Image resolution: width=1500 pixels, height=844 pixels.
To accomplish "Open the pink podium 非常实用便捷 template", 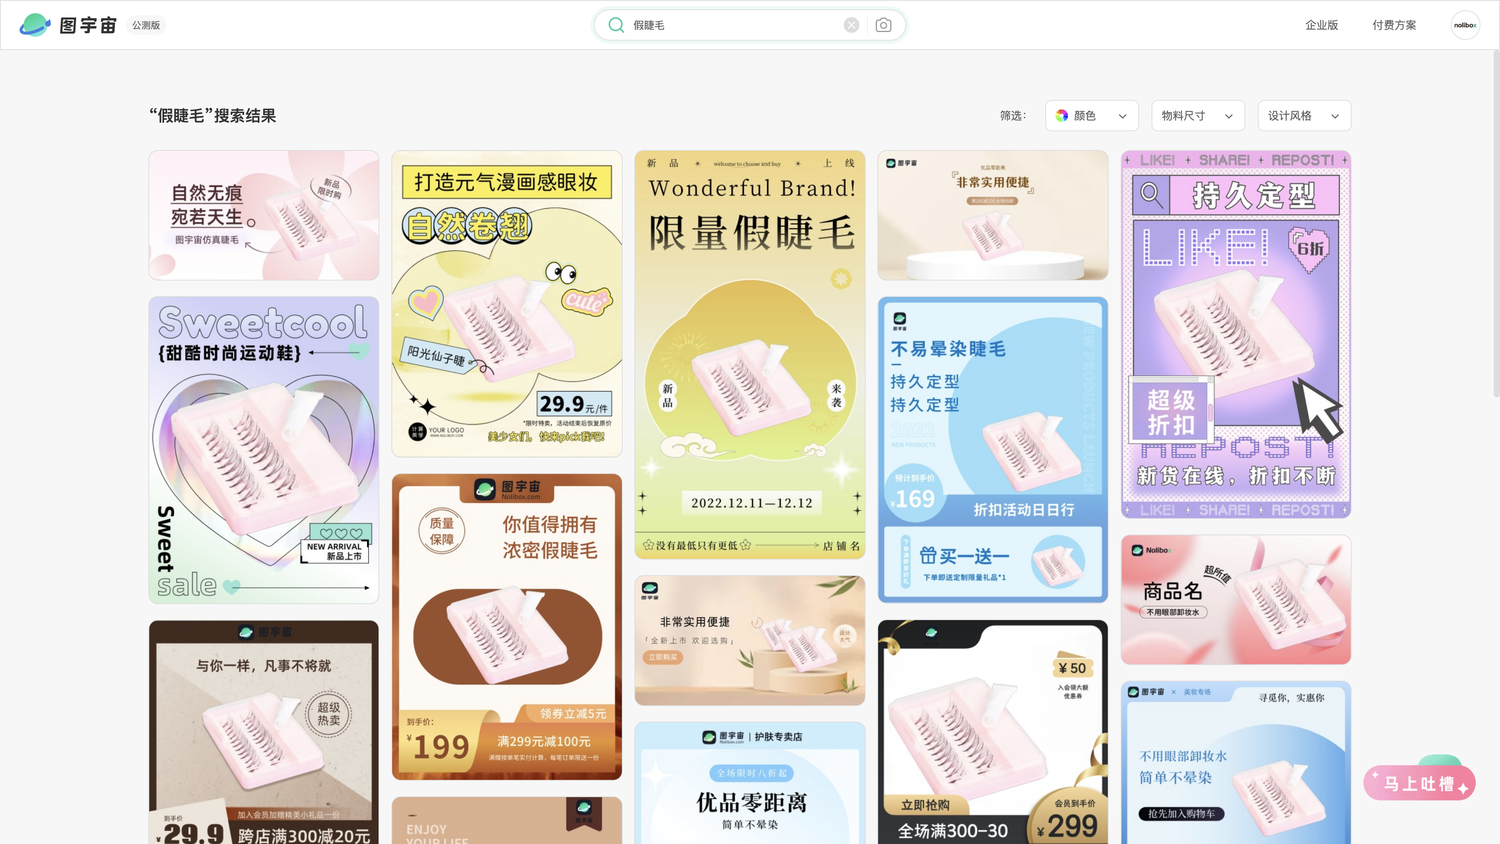I will 993,215.
